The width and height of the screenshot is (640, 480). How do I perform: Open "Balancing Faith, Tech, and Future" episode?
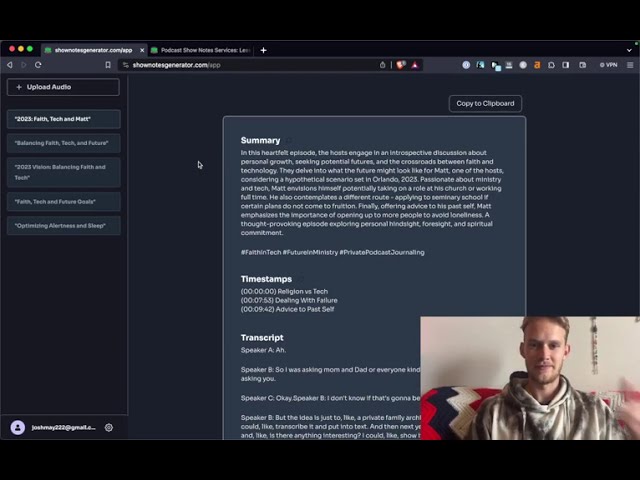pos(64,143)
